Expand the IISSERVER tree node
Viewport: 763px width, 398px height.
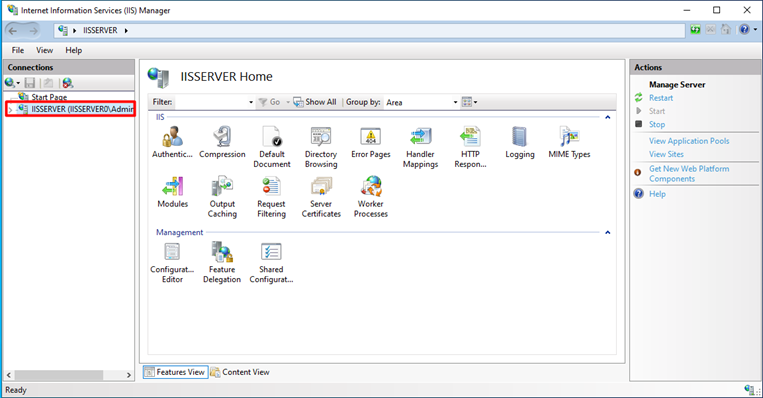coord(10,110)
